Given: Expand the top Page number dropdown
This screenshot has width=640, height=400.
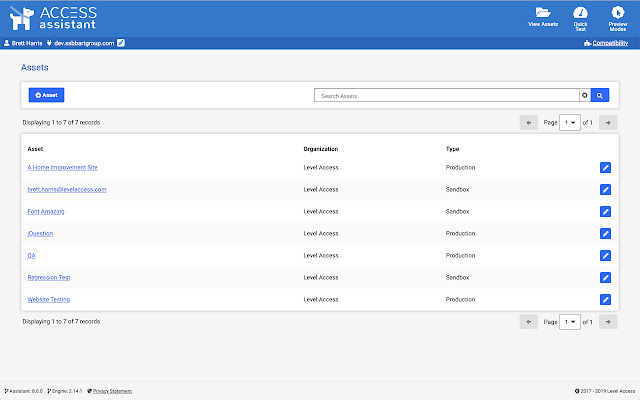Looking at the screenshot, I should [570, 123].
